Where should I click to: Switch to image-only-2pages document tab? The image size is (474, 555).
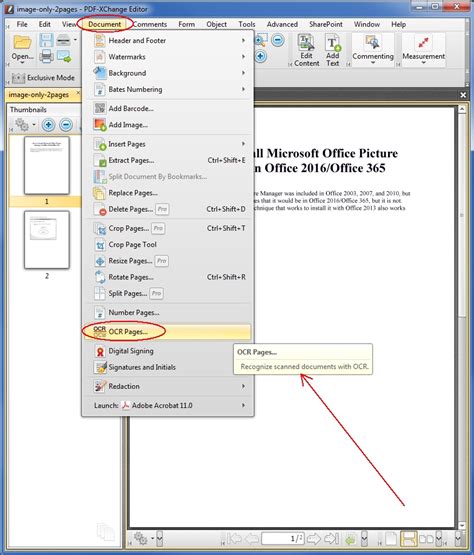click(39, 95)
